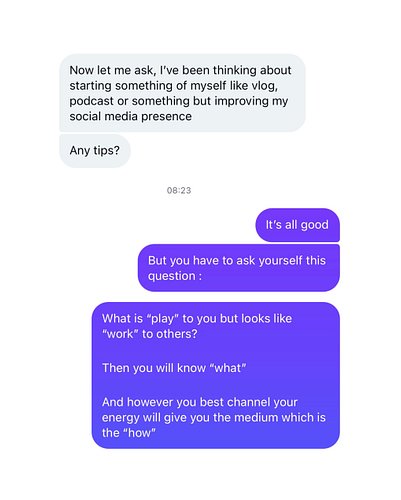401x500 pixels.
Task: Click the text 'to others?' in purple bubble
Action: point(170,334)
